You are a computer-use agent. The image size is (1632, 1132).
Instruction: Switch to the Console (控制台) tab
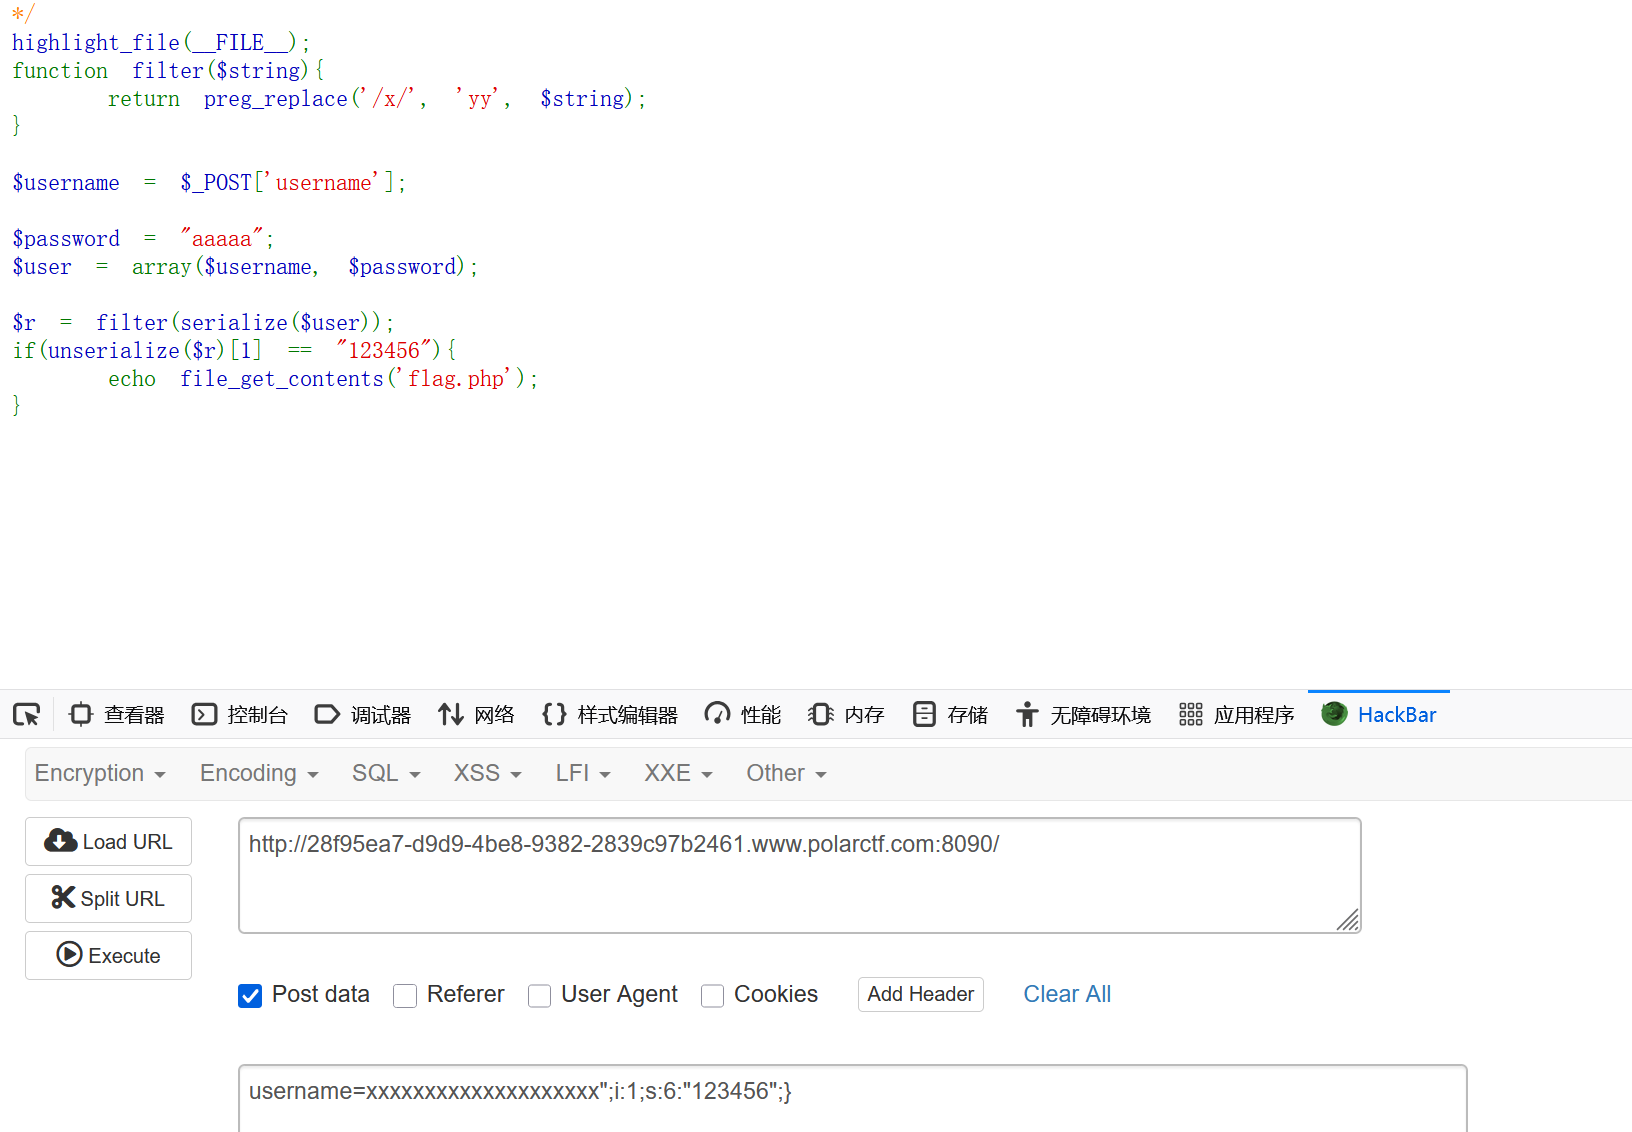240,714
